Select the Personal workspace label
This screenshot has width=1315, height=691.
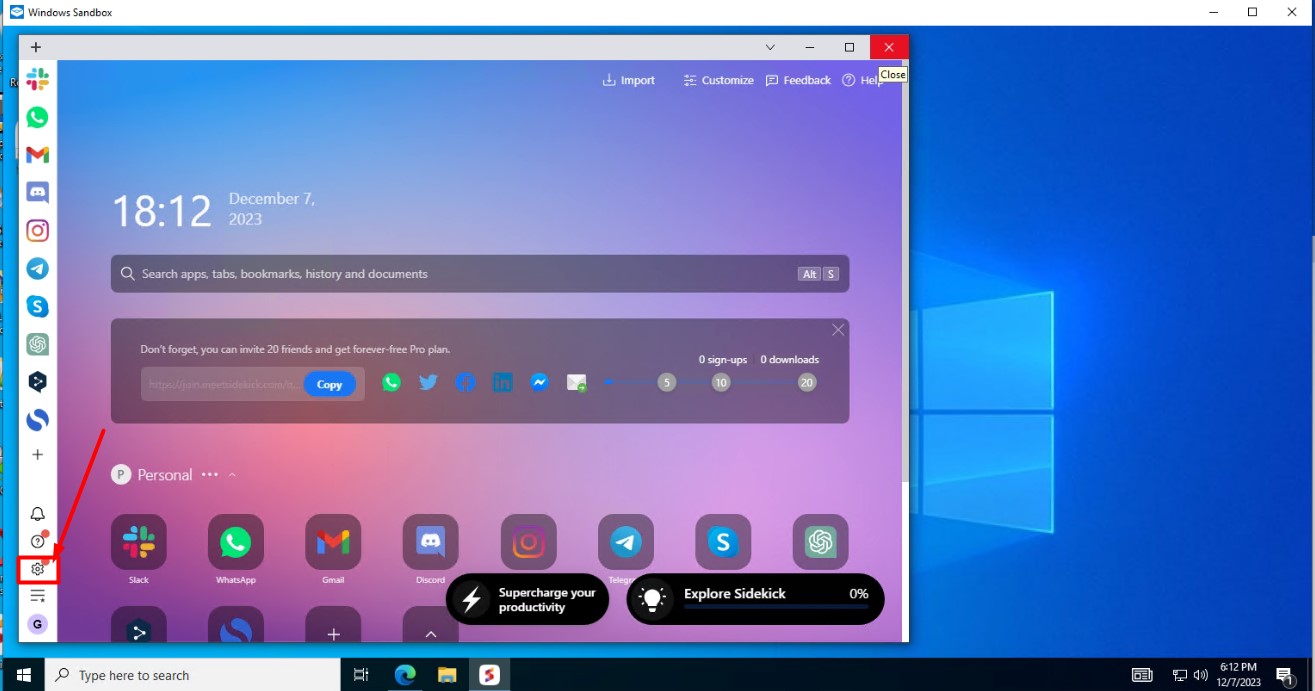point(165,475)
